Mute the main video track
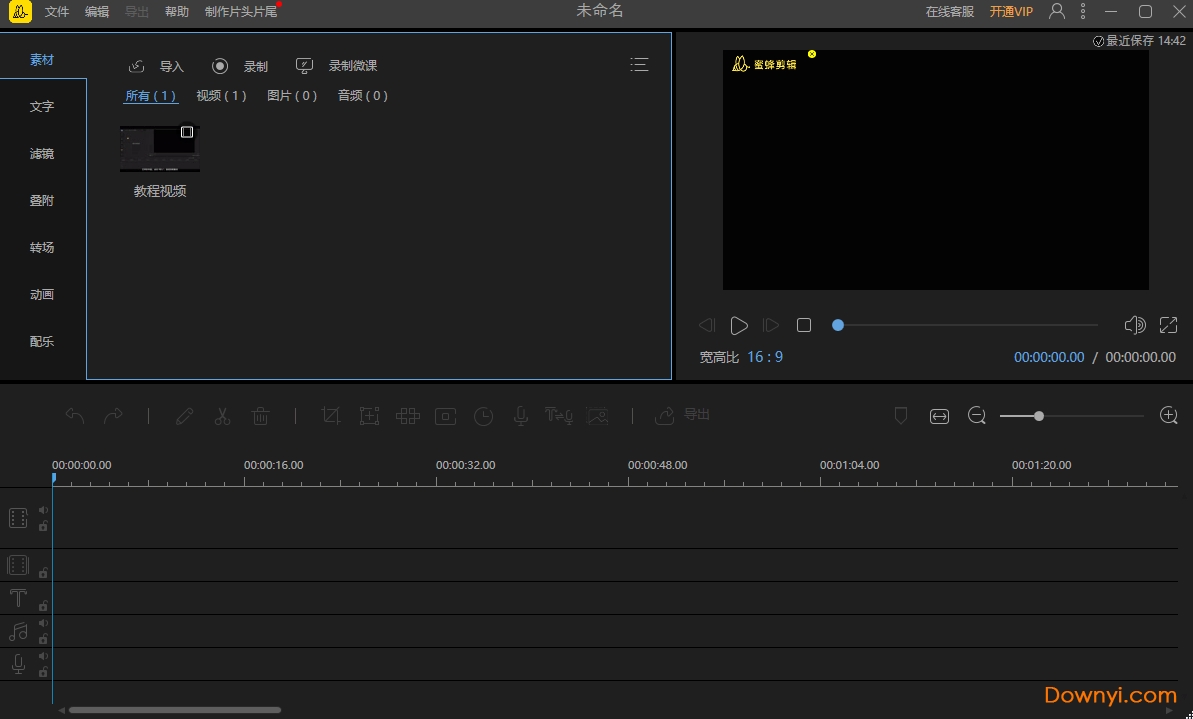The image size is (1193, 719). [43, 510]
